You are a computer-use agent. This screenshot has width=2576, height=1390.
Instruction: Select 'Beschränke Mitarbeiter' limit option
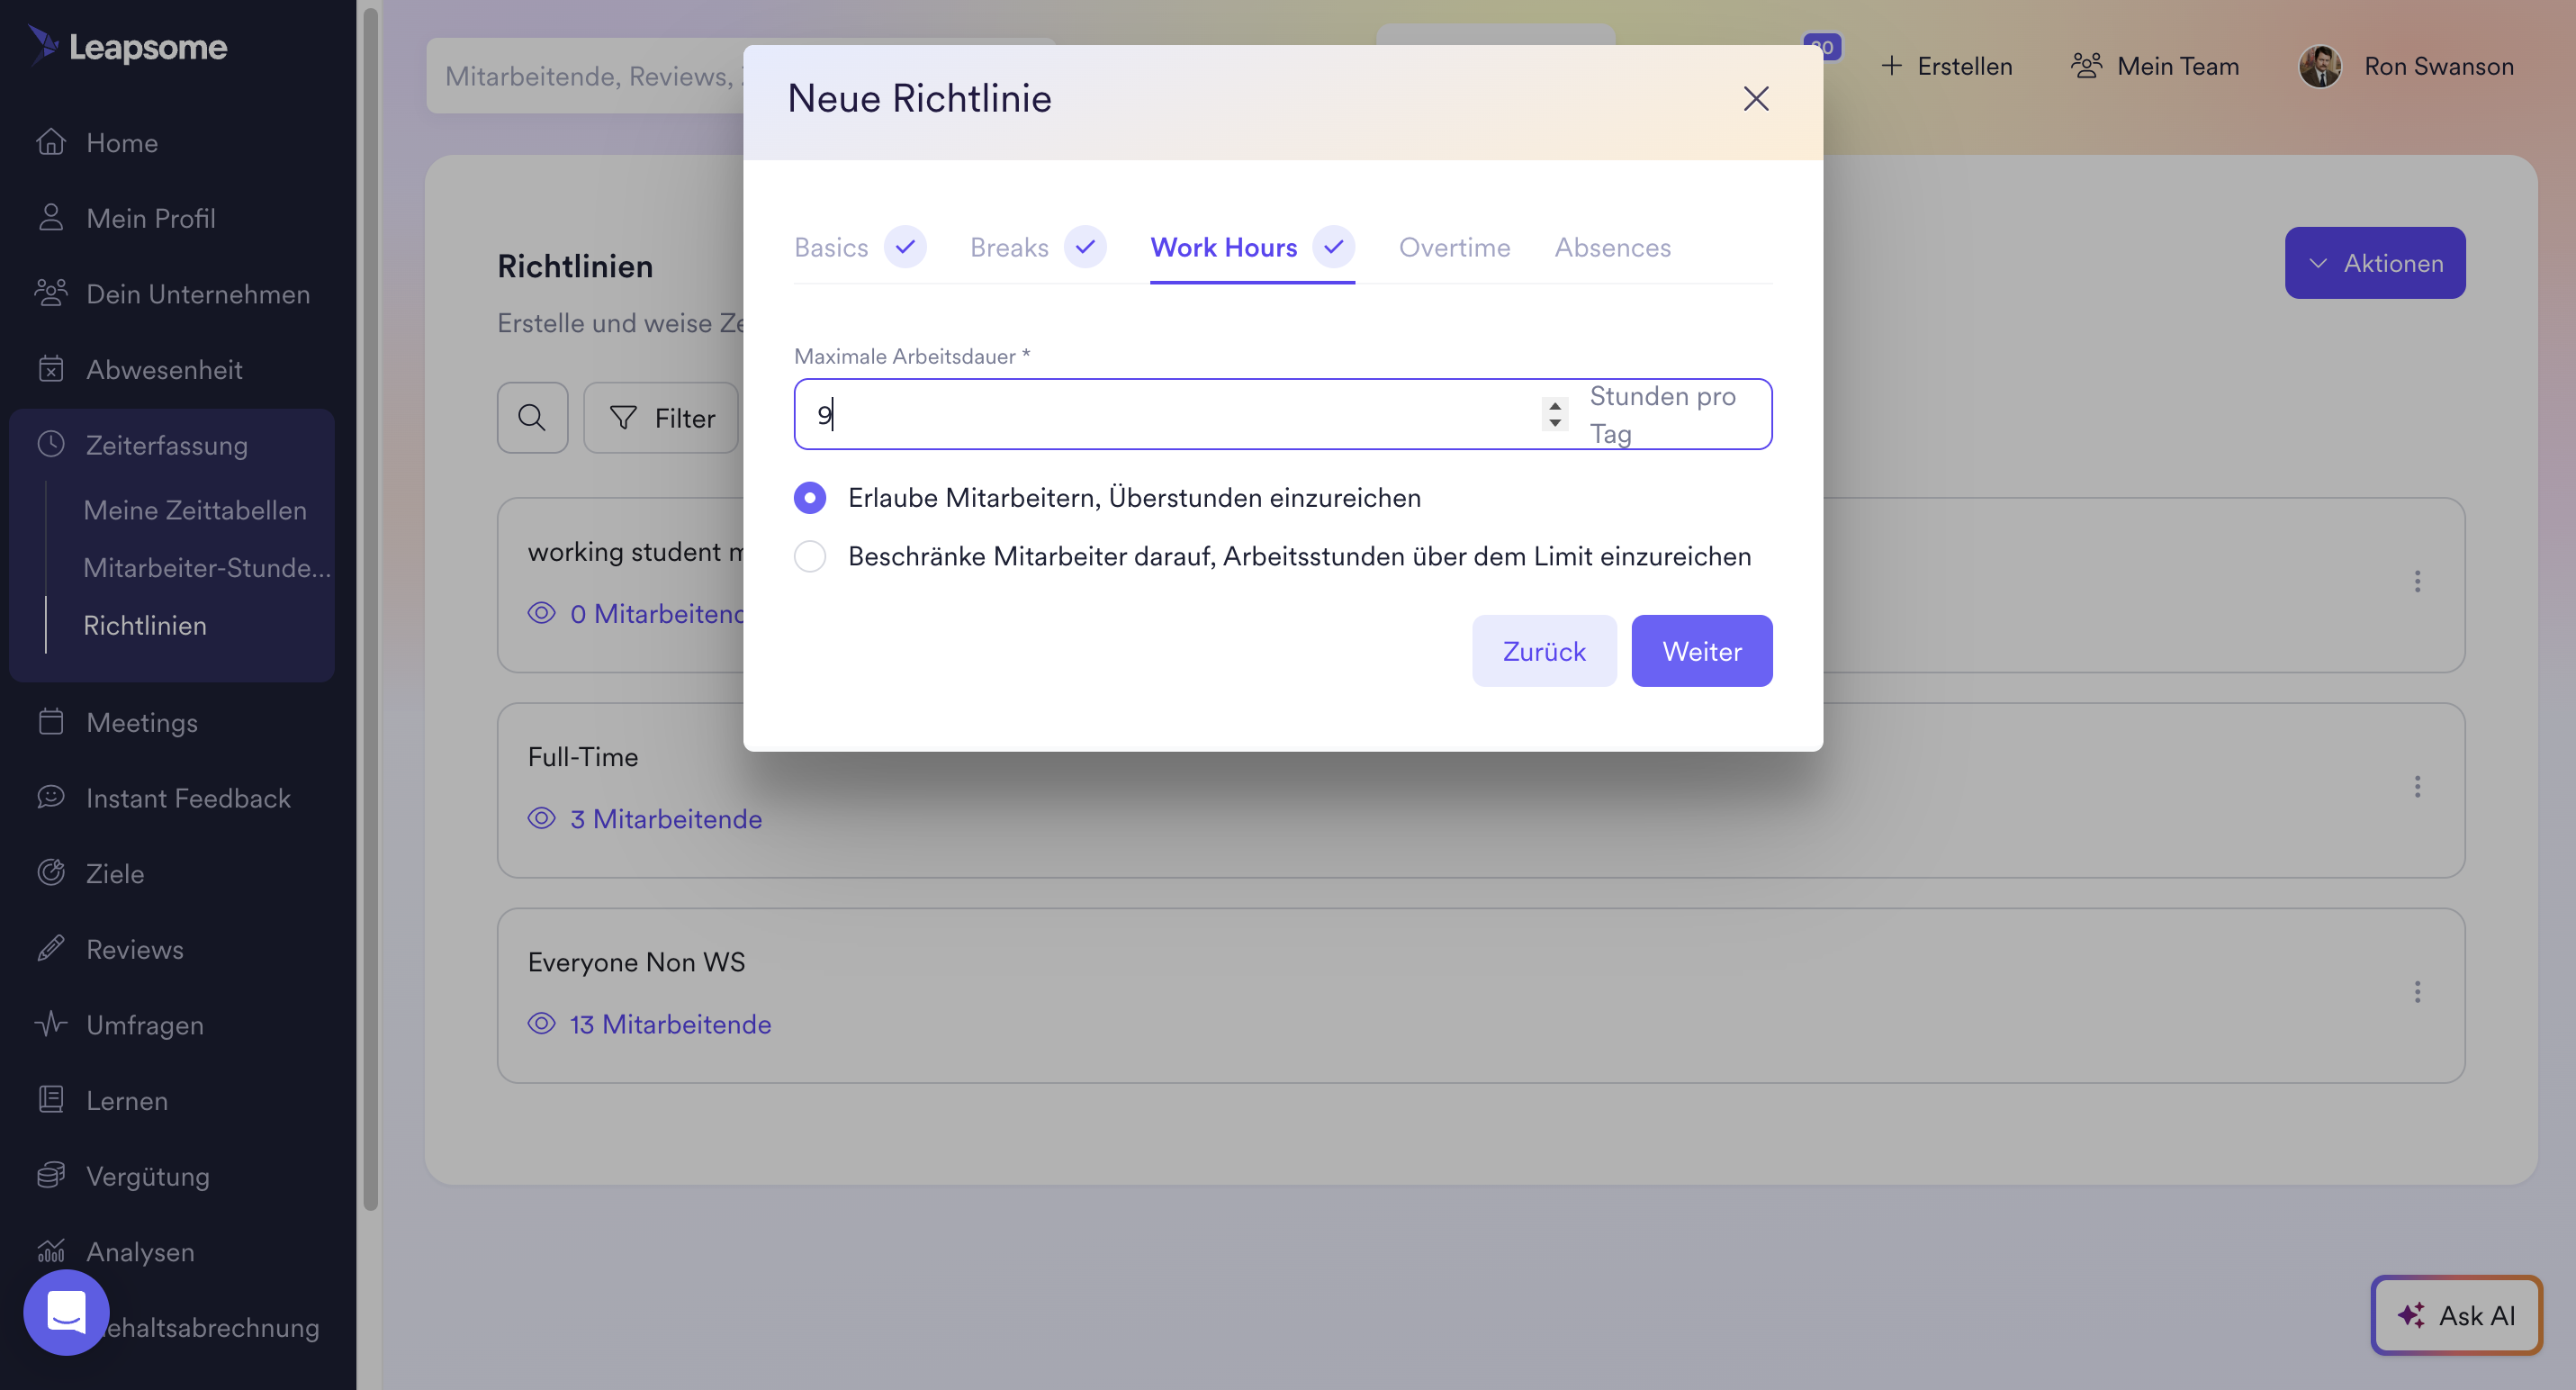(810, 556)
